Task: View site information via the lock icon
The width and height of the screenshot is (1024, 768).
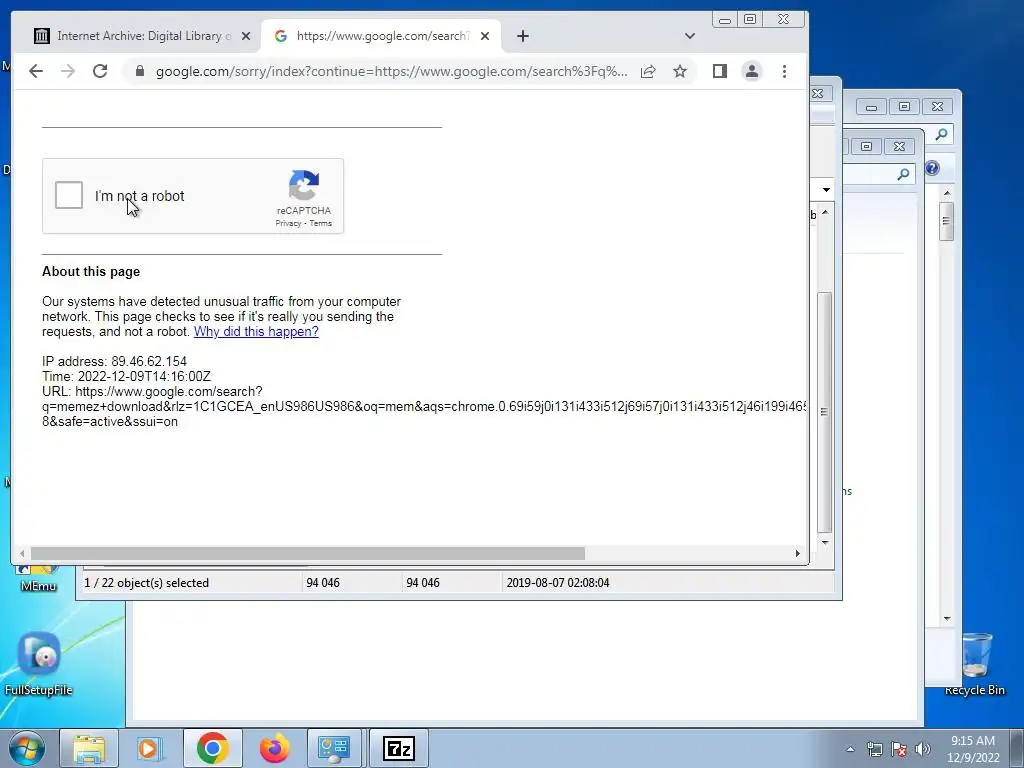Action: (x=139, y=71)
